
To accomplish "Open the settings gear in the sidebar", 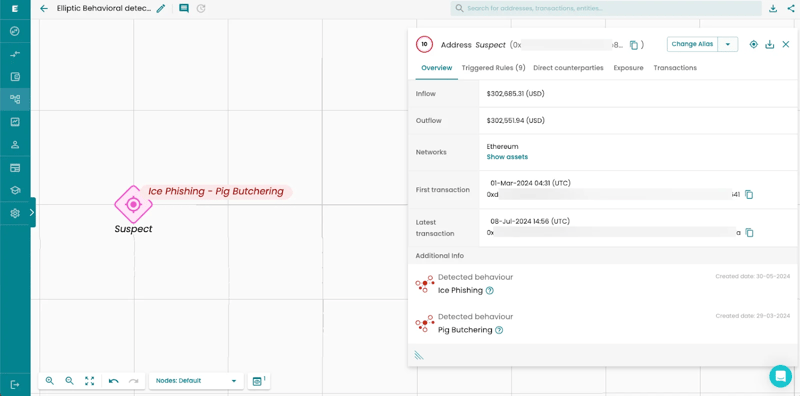I will (x=15, y=213).
